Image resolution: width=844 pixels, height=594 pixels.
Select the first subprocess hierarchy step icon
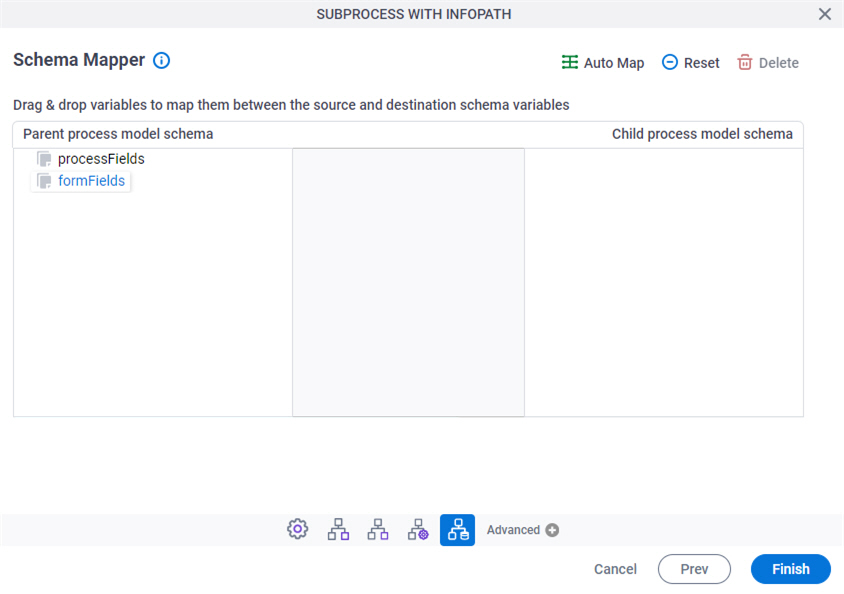pyautogui.click(x=338, y=529)
